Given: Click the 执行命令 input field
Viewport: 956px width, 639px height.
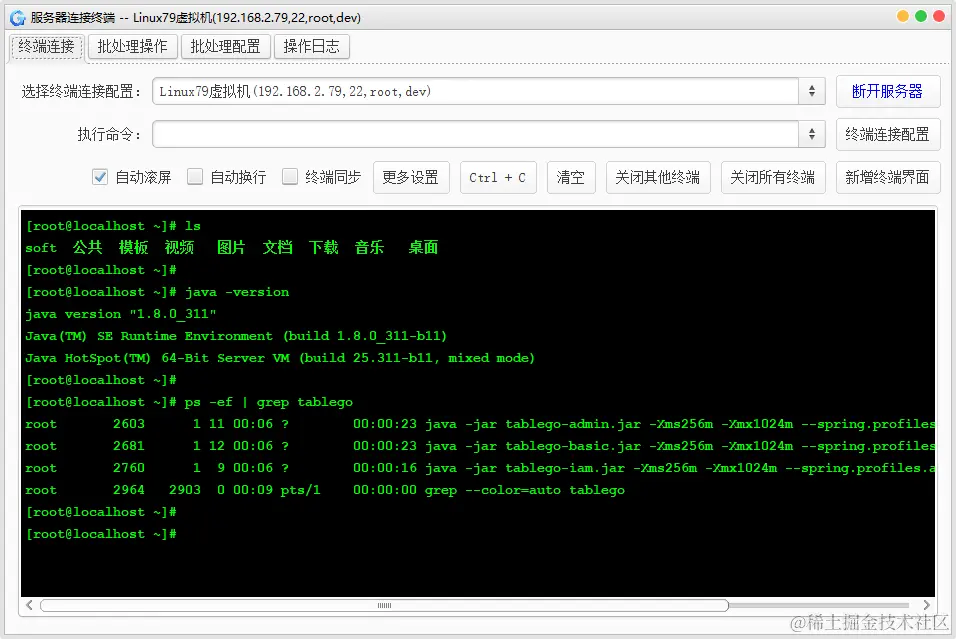Looking at the screenshot, I should pos(476,134).
